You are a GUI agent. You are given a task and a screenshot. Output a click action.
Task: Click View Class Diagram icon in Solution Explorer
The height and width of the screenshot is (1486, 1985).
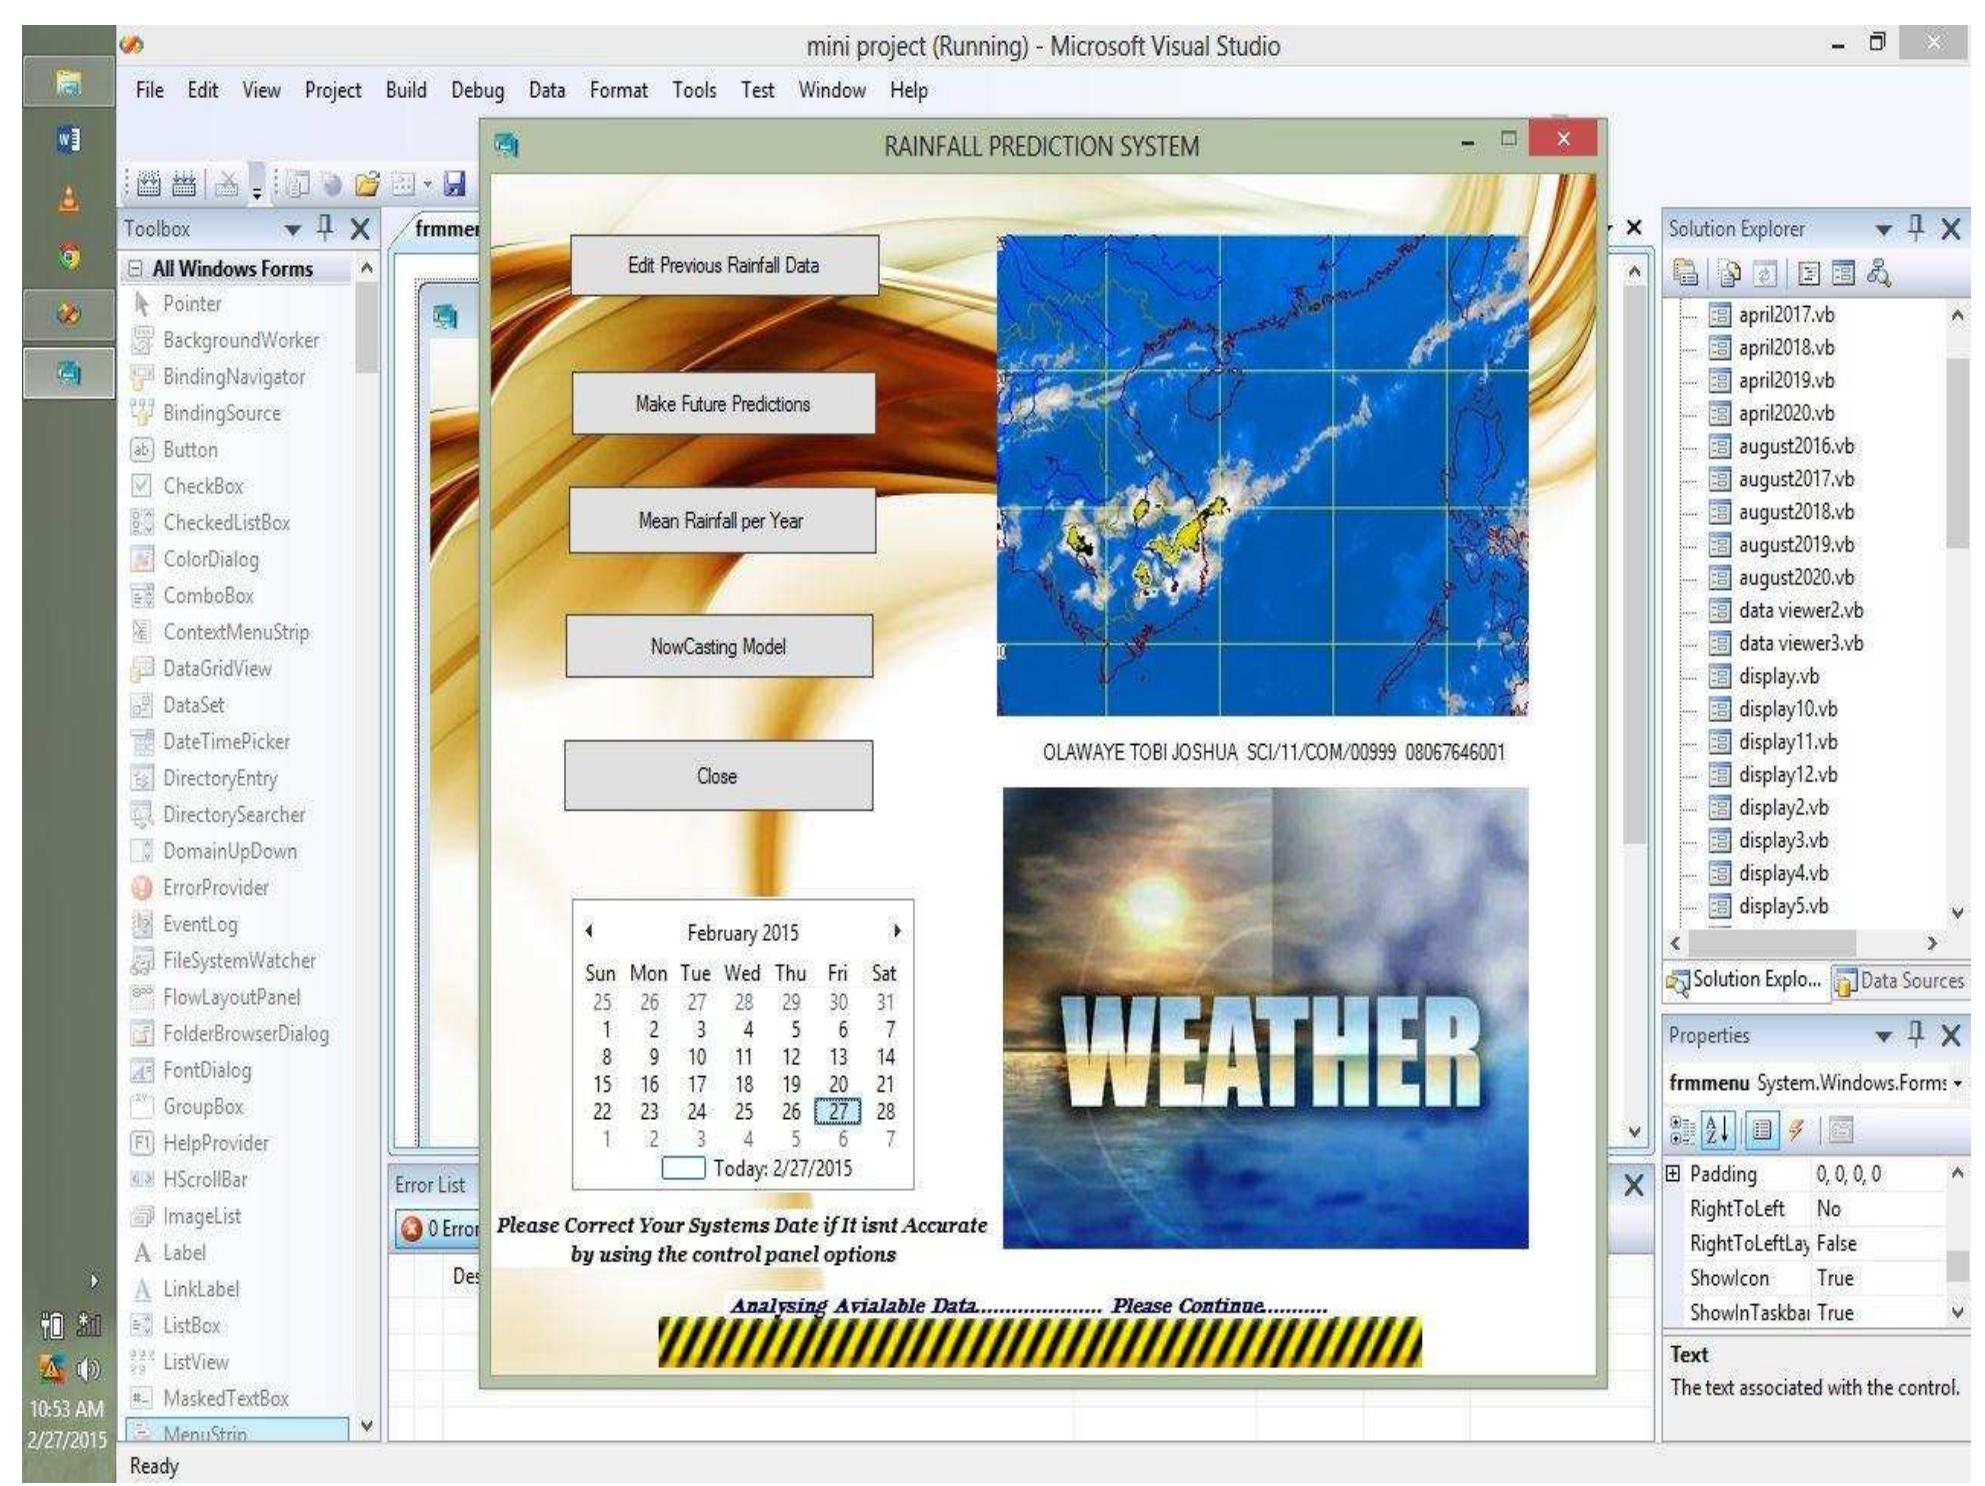click(x=1878, y=273)
